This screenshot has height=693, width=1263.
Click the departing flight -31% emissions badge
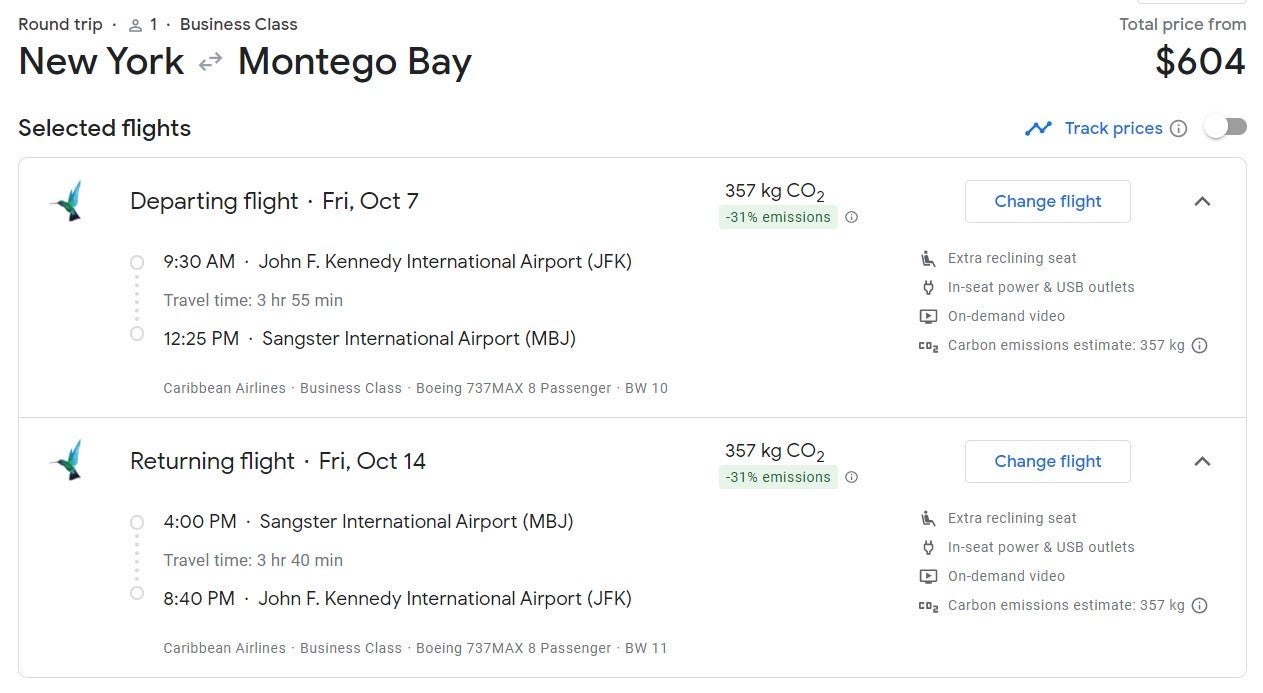[778, 217]
